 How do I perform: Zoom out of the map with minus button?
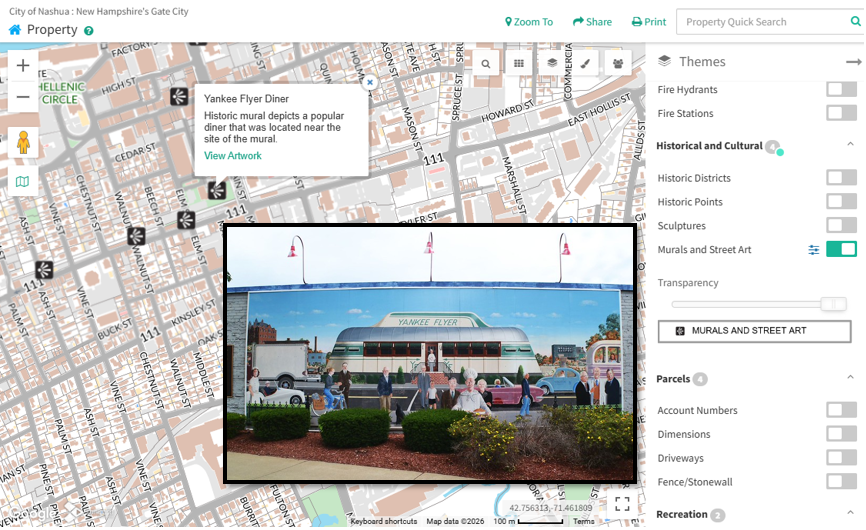pos(23,97)
